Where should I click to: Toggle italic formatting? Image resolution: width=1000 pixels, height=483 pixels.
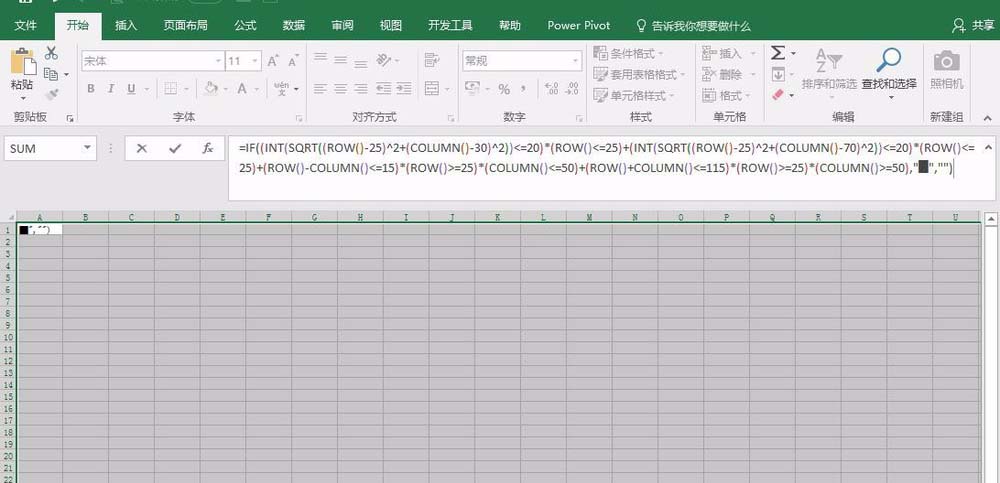click(x=113, y=89)
